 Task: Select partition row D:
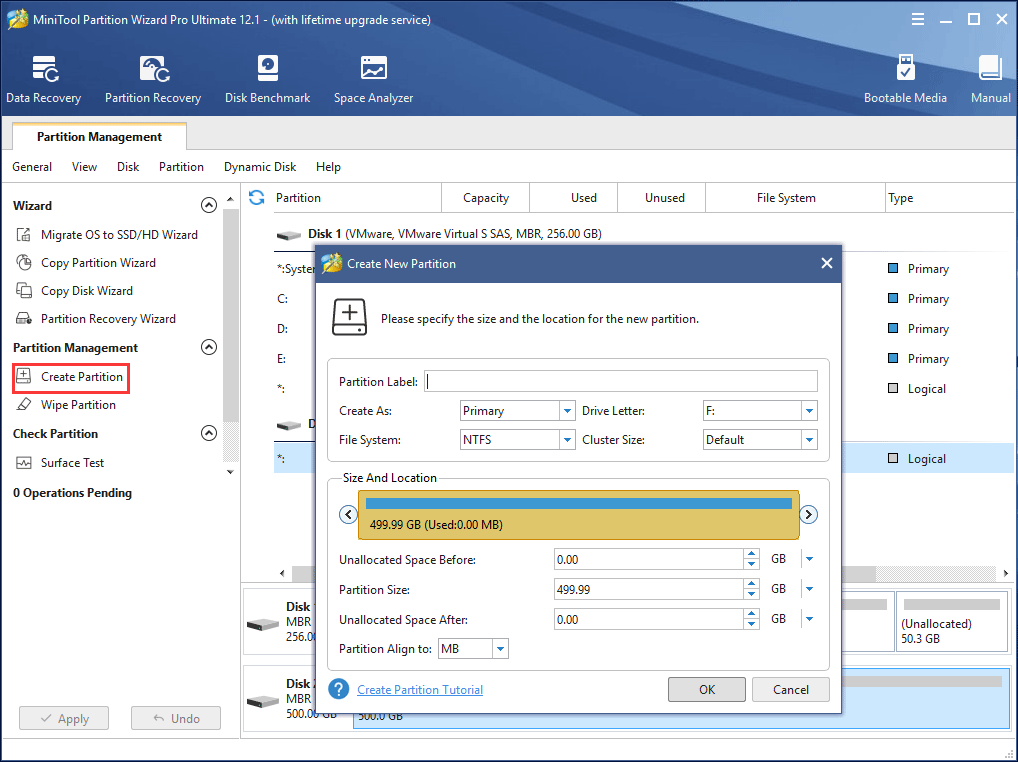coord(282,328)
